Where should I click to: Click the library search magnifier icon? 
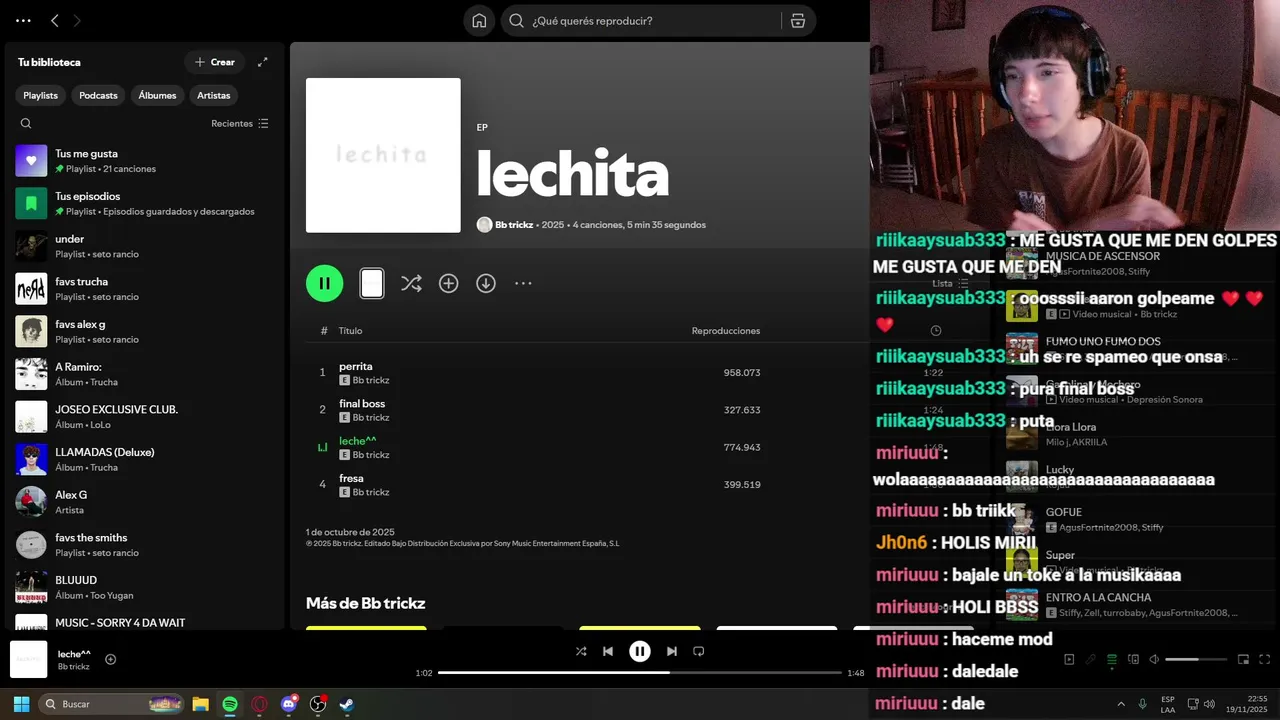(x=26, y=123)
